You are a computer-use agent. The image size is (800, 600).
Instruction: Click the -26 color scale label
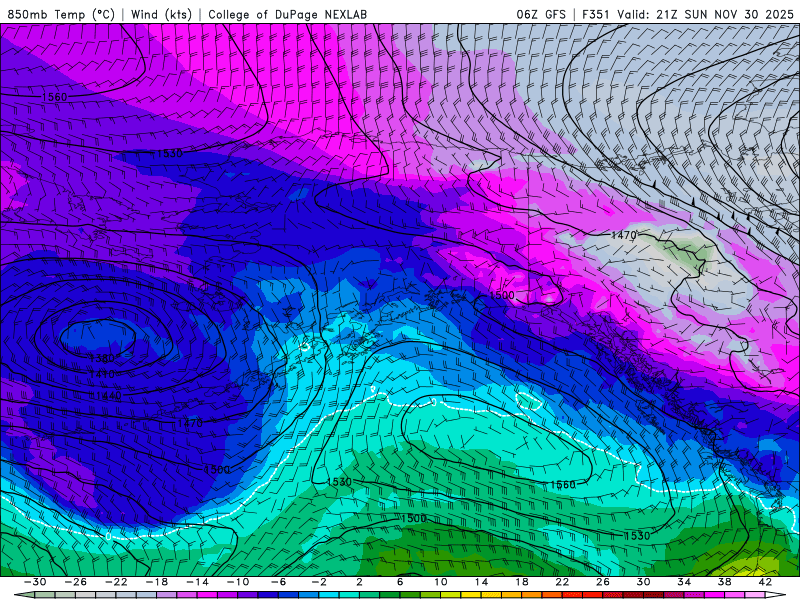pyautogui.click(x=76, y=582)
